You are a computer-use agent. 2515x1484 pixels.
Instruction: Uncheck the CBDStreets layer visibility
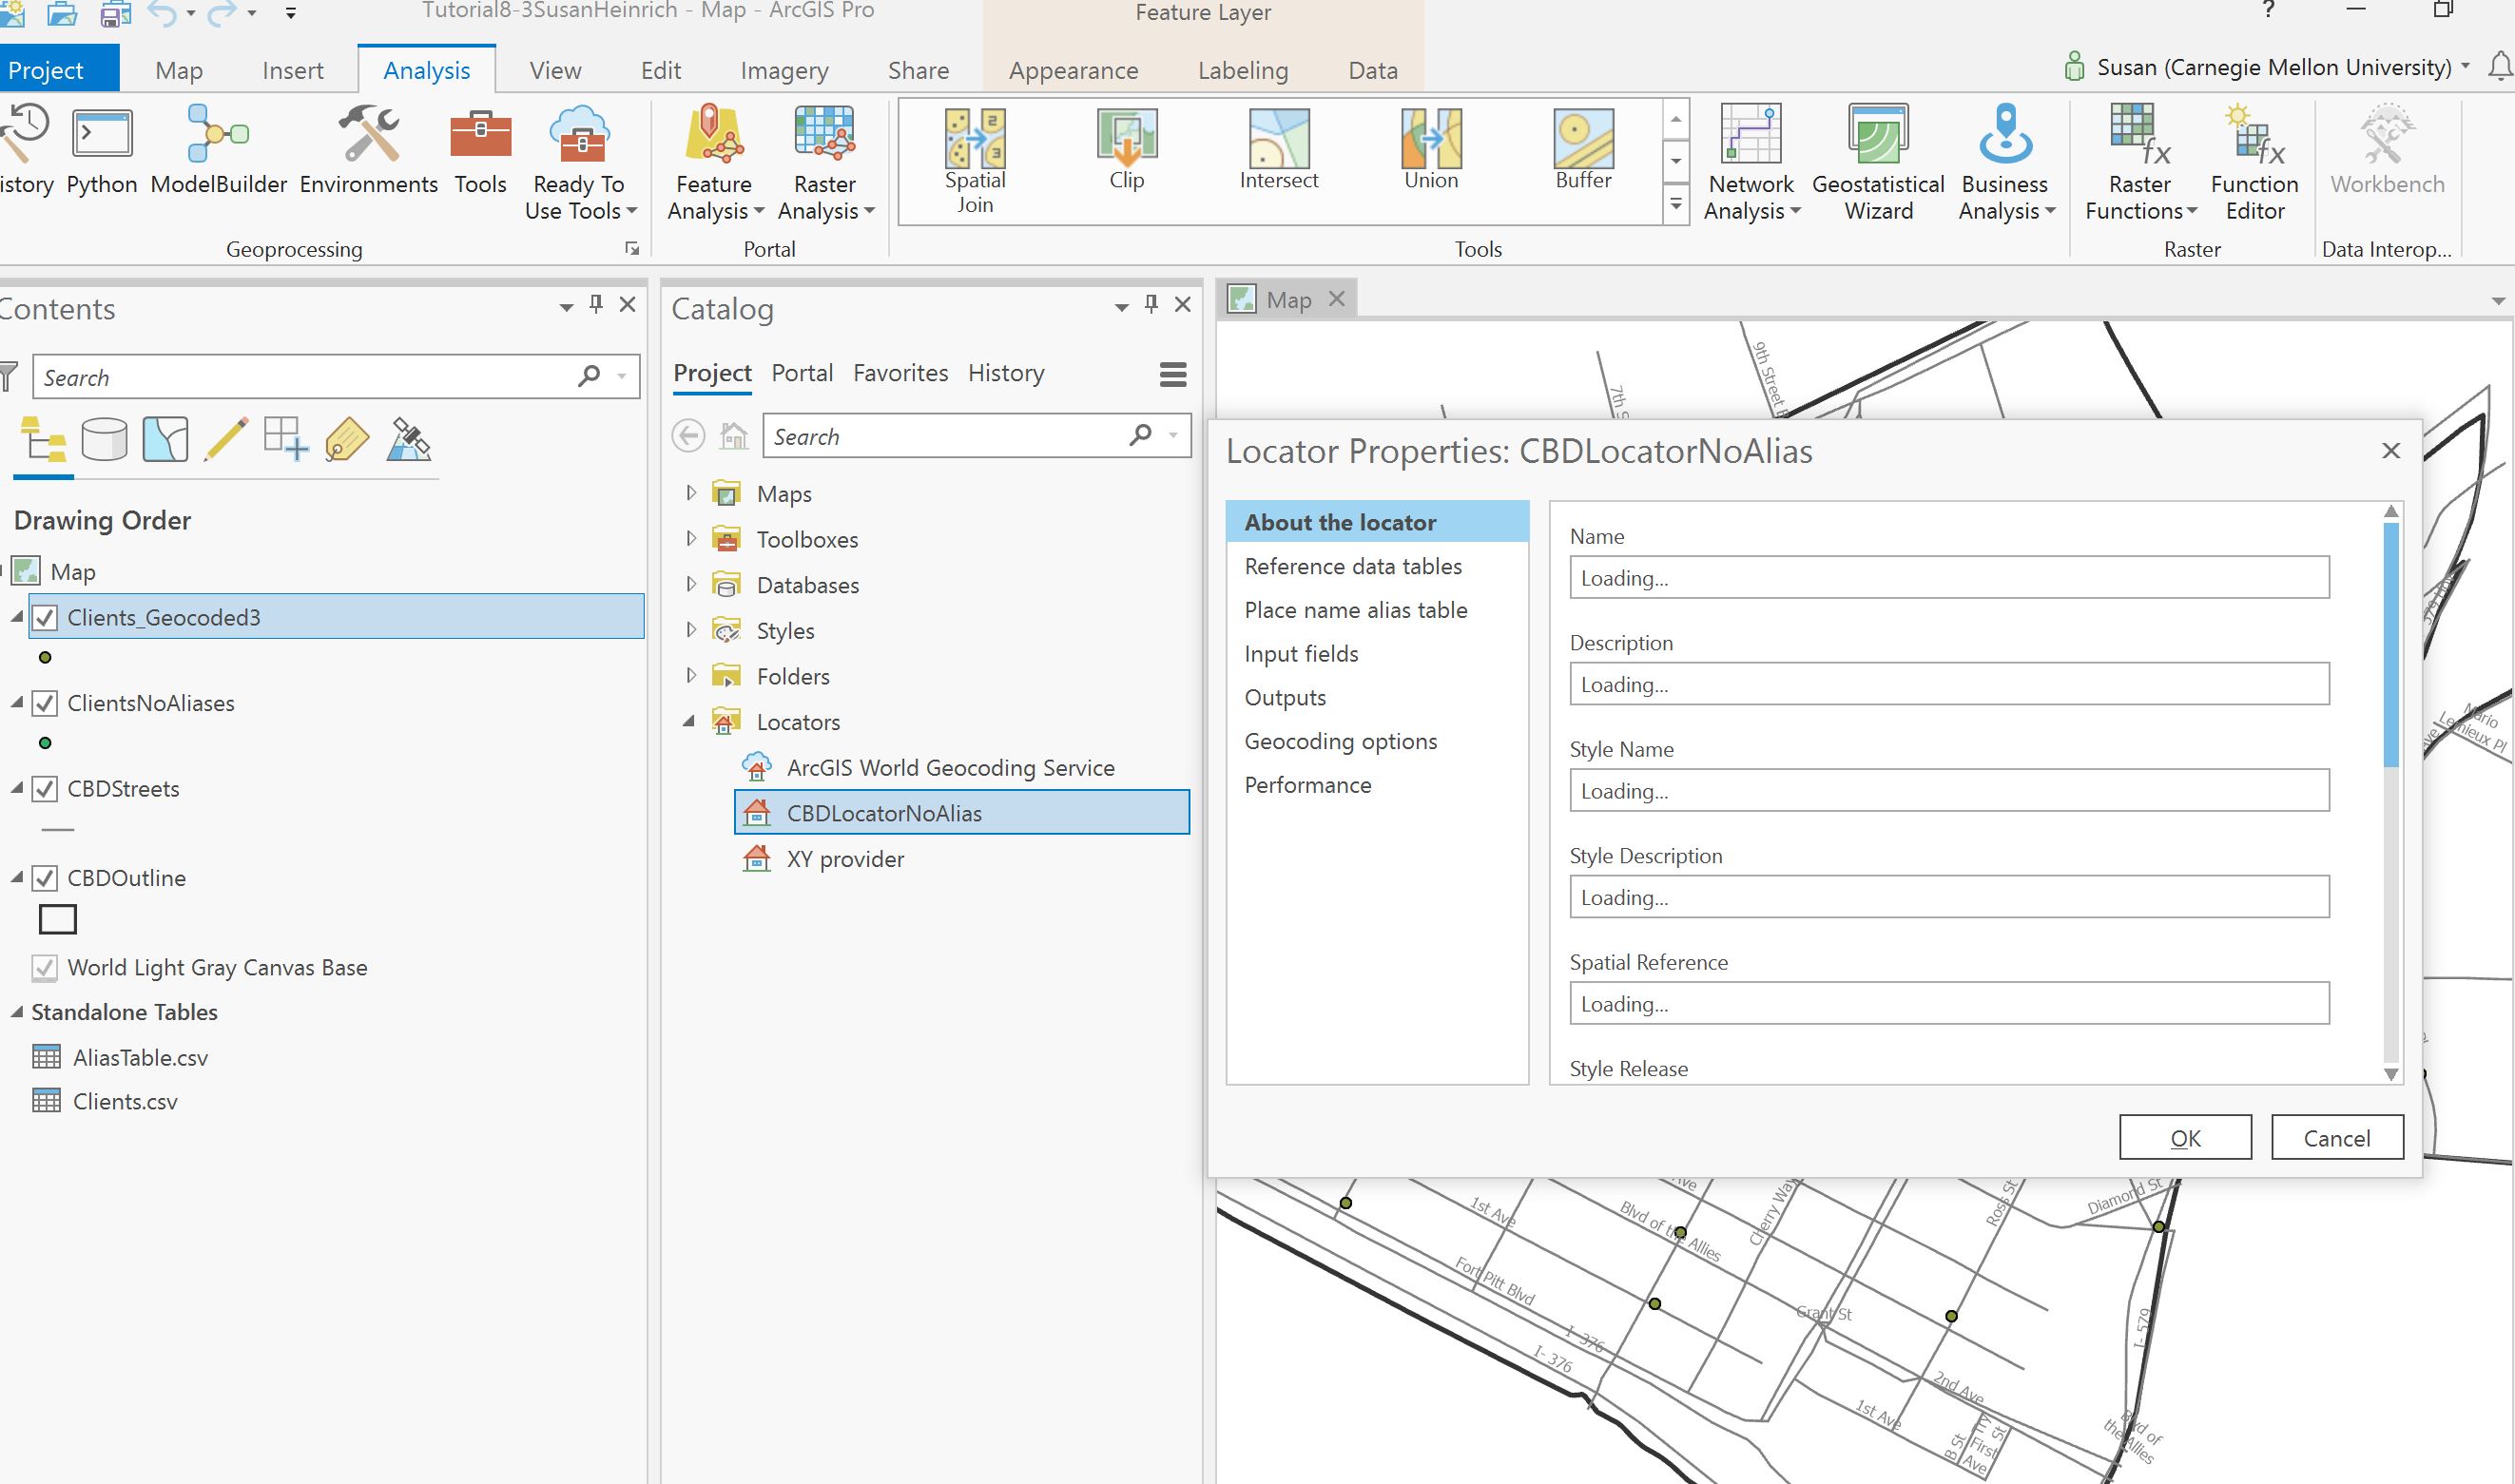point(45,789)
